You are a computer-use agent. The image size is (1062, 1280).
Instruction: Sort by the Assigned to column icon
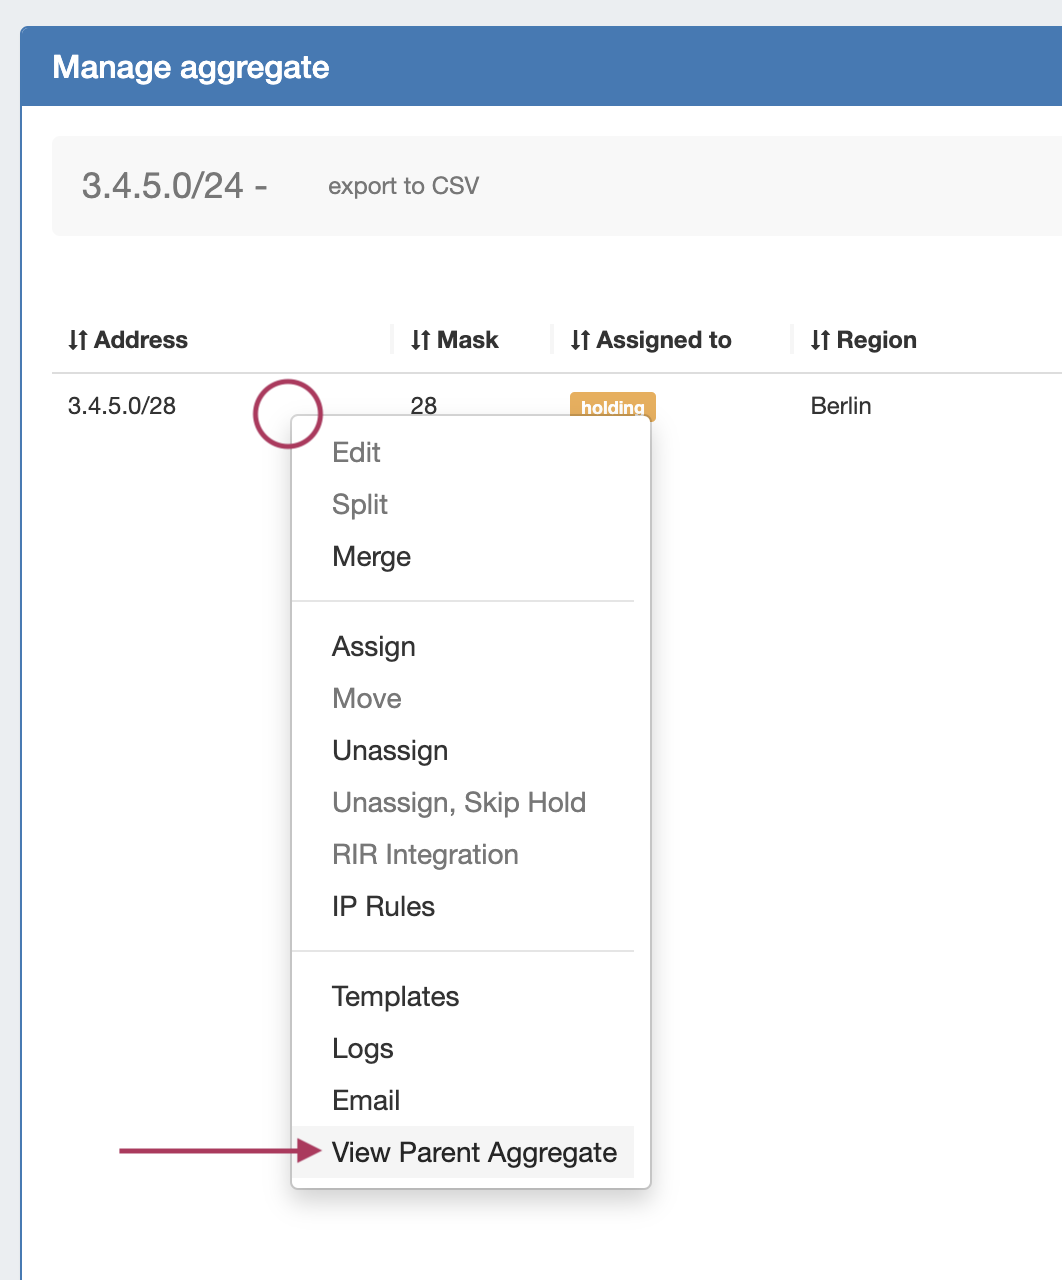tap(580, 340)
